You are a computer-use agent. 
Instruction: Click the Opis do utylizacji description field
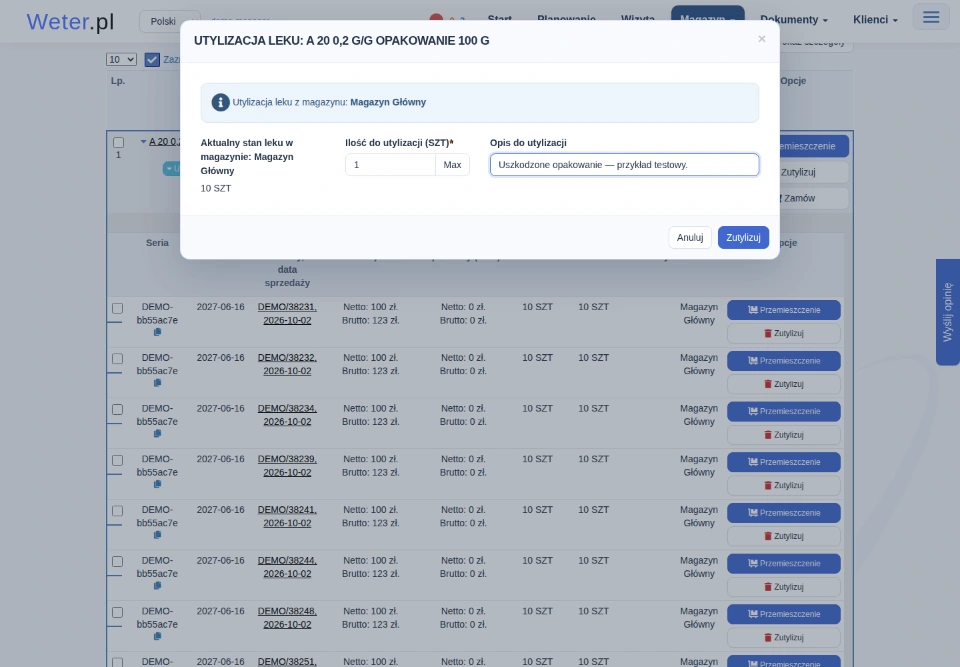coord(624,165)
